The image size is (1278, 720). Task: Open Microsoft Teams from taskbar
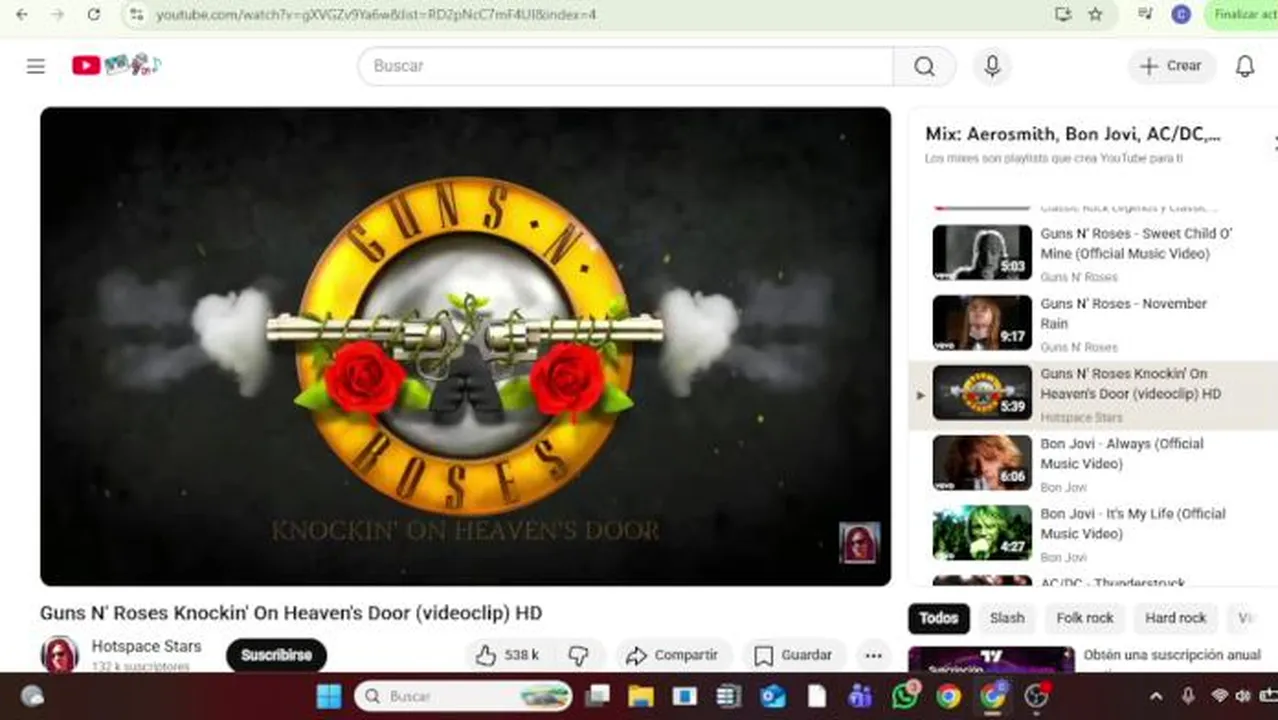860,696
